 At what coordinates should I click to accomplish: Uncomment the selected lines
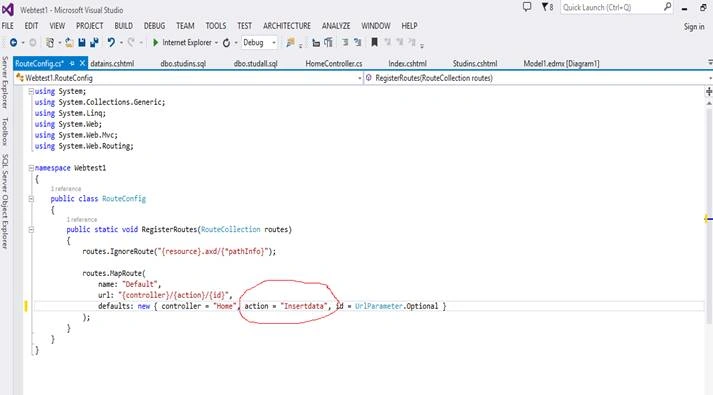point(357,42)
